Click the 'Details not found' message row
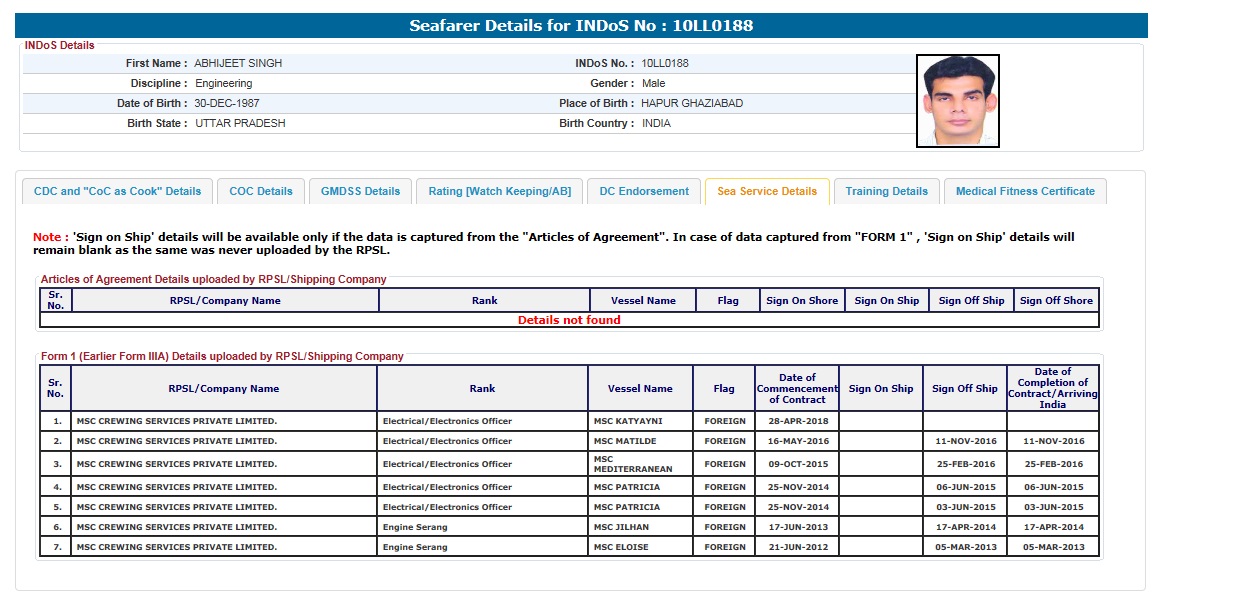This screenshot has width=1238, height=610. click(x=569, y=320)
